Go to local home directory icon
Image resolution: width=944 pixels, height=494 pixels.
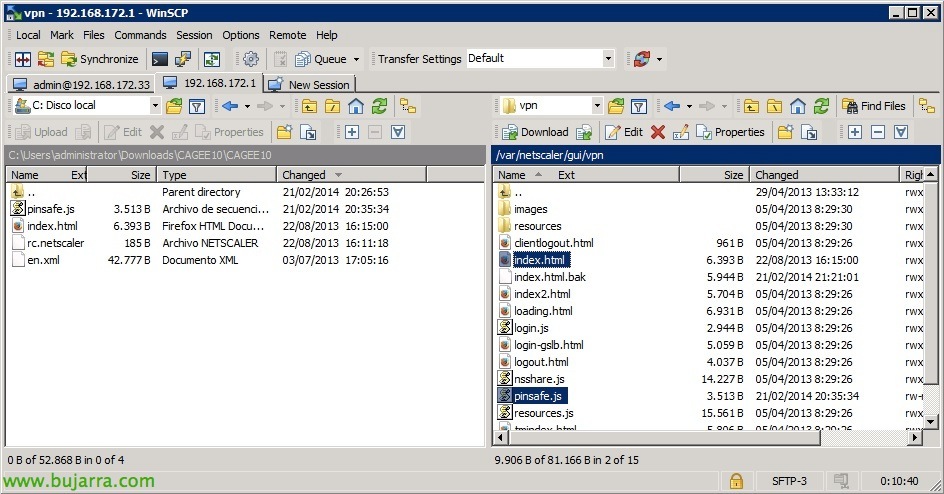point(356,107)
